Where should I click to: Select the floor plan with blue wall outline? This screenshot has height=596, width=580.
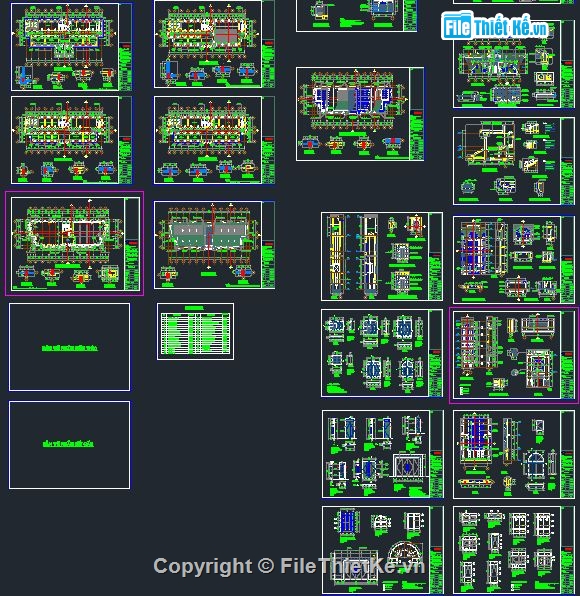click(x=72, y=47)
